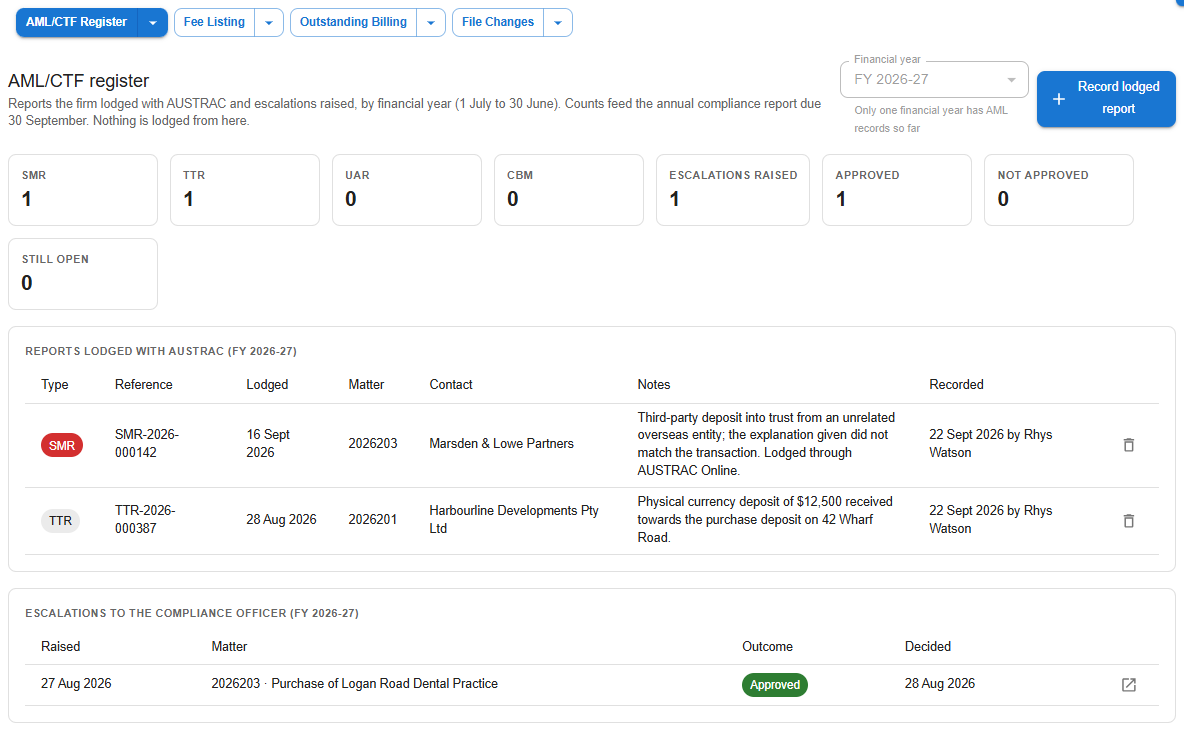
Task: Expand the Fee Listing dropdown arrow
Action: [269, 23]
